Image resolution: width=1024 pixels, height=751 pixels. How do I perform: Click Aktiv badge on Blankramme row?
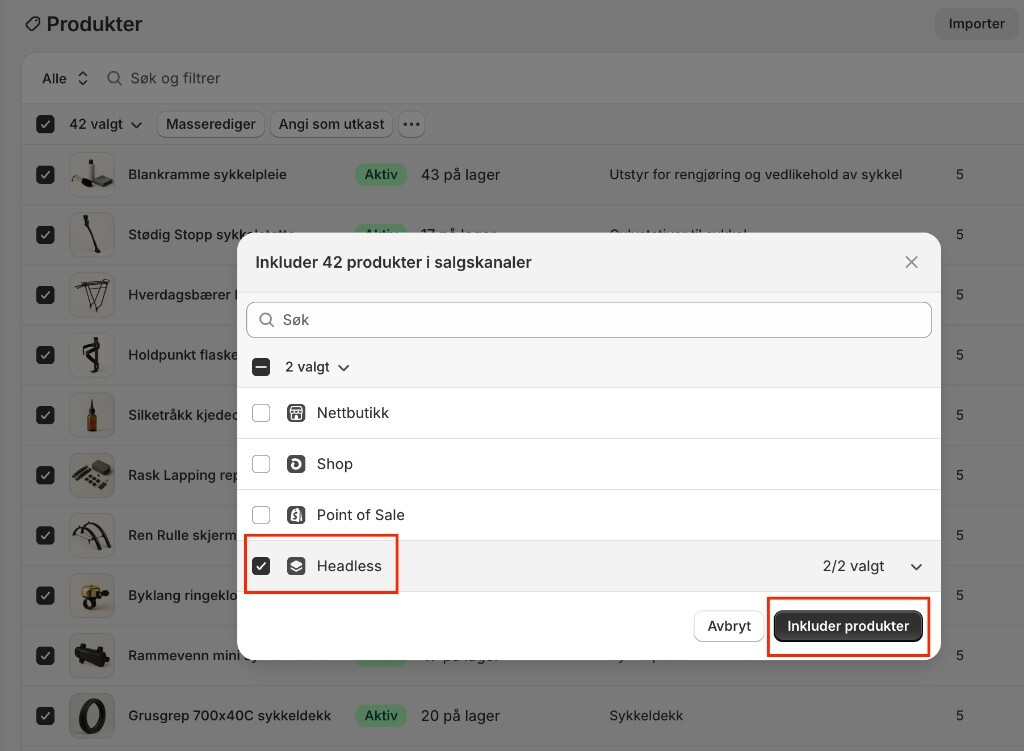pos(381,174)
